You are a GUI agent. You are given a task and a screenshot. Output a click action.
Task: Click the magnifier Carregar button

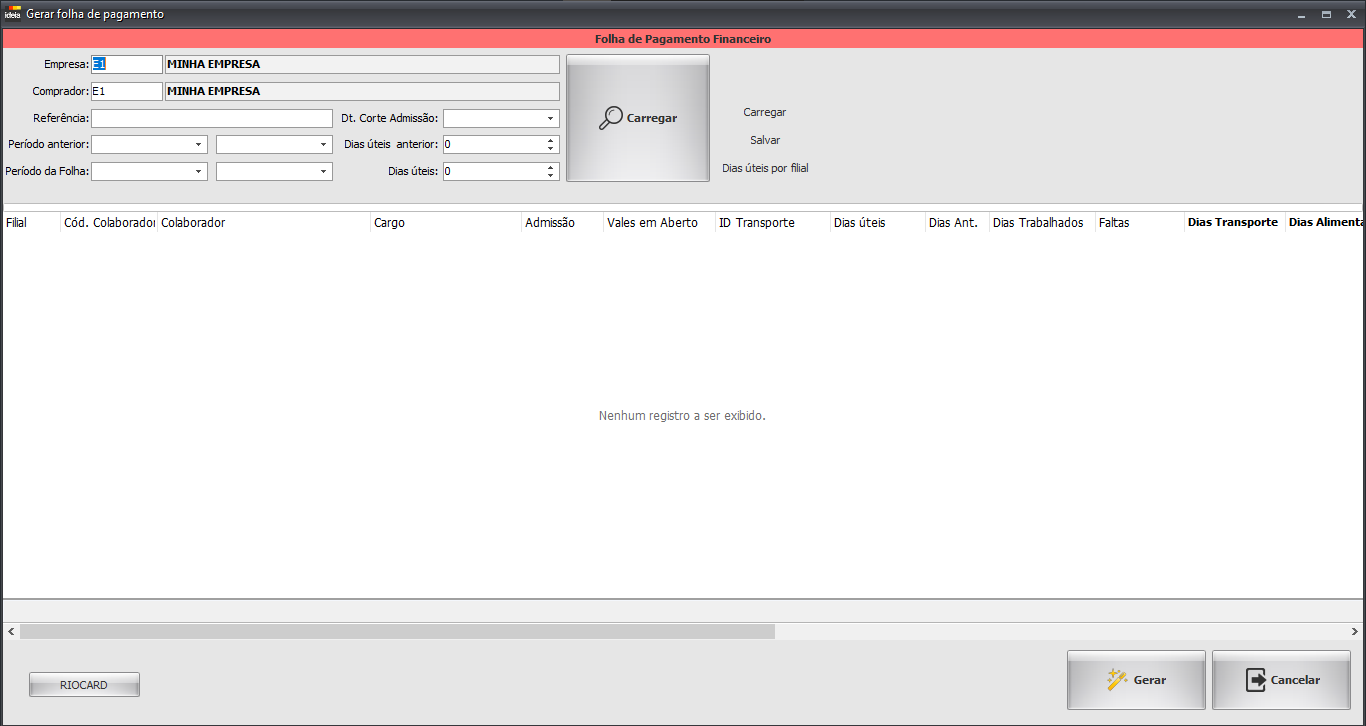pyautogui.click(x=638, y=118)
